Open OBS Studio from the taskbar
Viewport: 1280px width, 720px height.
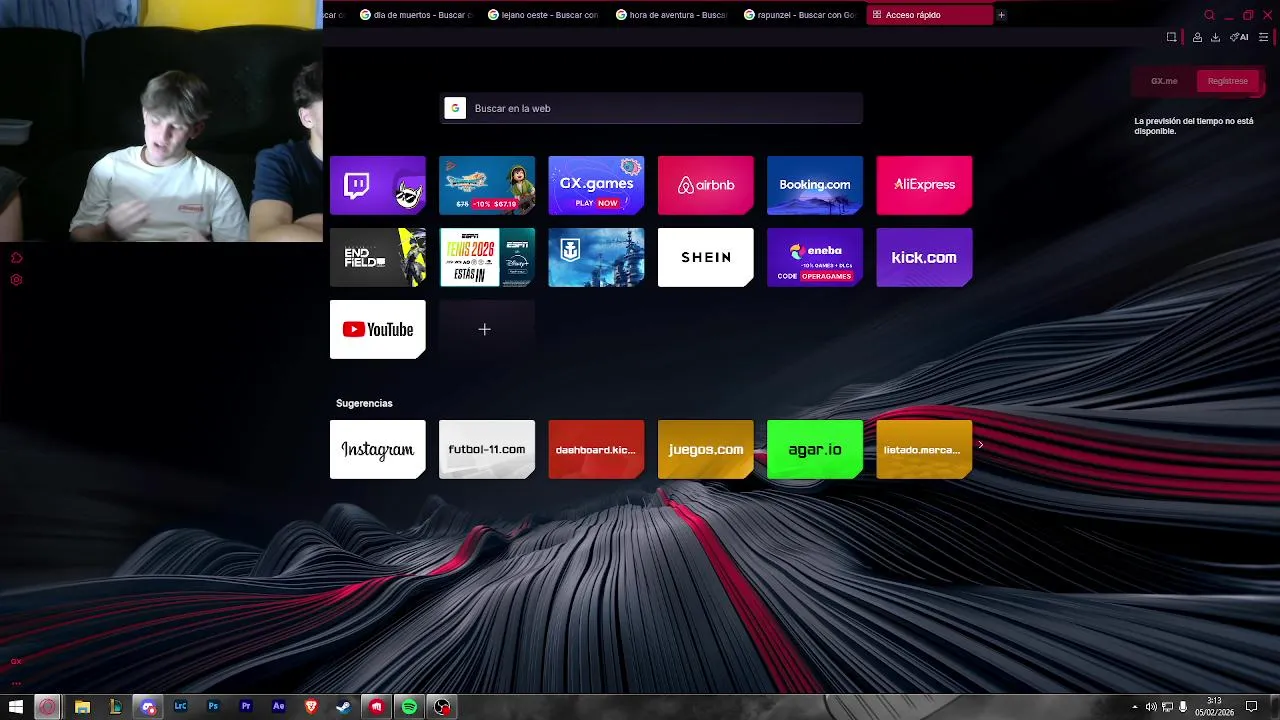[x=442, y=707]
